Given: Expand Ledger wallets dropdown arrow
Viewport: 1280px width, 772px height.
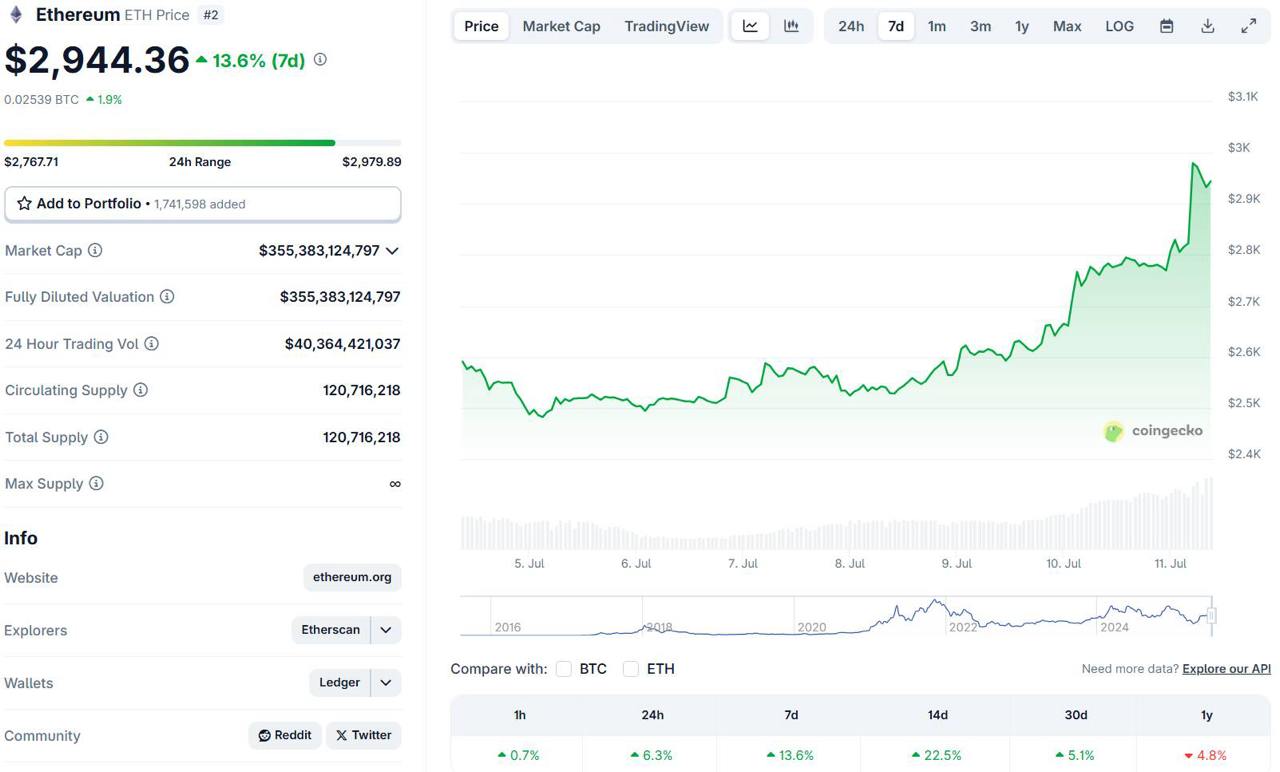Looking at the screenshot, I should [386, 683].
